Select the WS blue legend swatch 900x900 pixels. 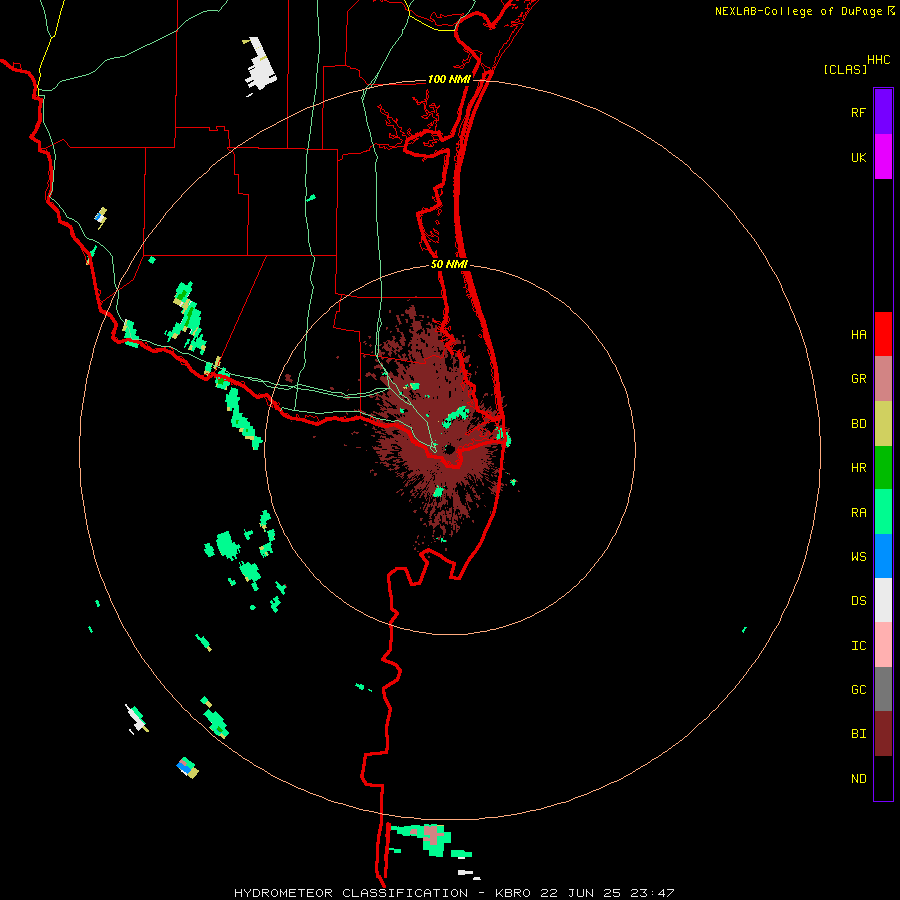[883, 556]
